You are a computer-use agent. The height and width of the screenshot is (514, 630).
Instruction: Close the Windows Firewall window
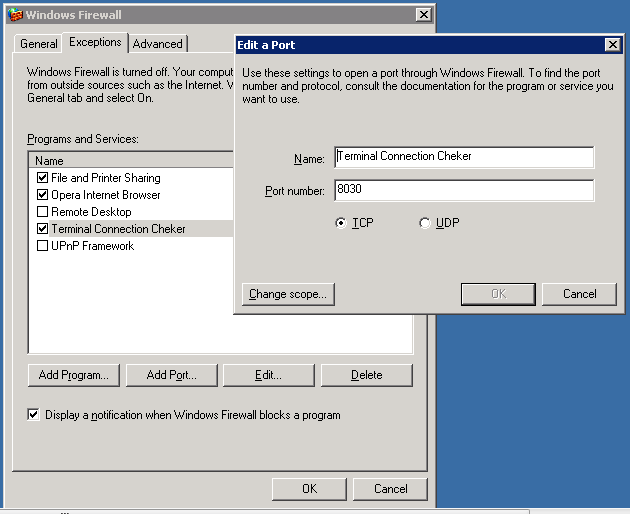pyautogui.click(x=424, y=15)
